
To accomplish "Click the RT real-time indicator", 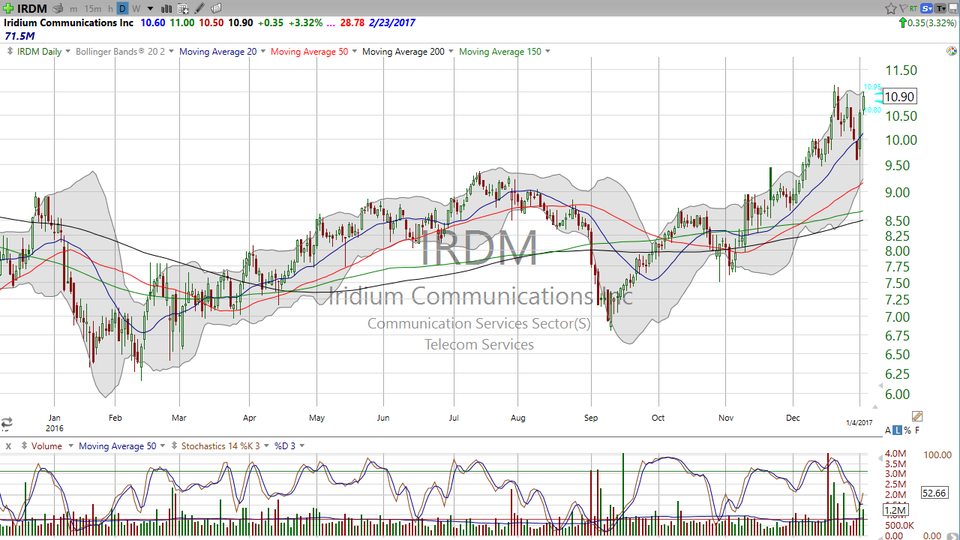I will [913, 9].
